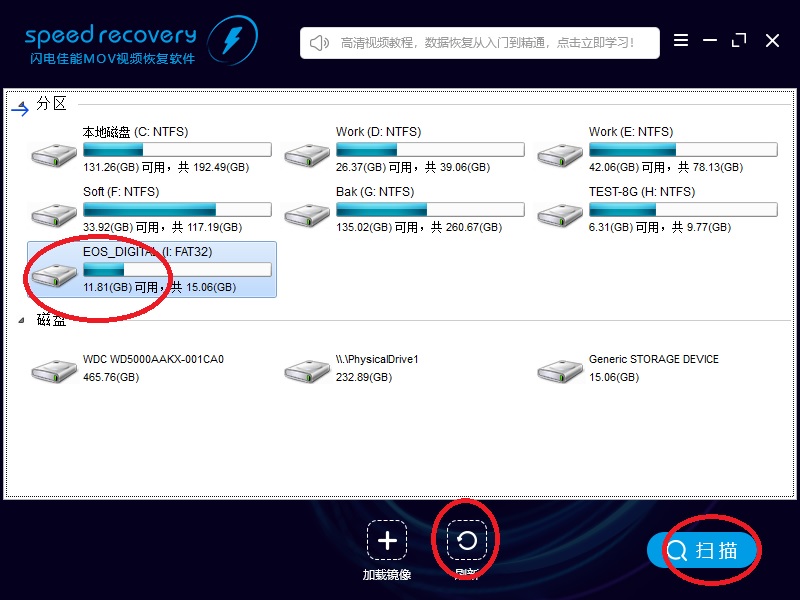Click the WDC WD5000AAKX physical disk icon
Image resolution: width=800 pixels, height=600 pixels.
tap(54, 371)
